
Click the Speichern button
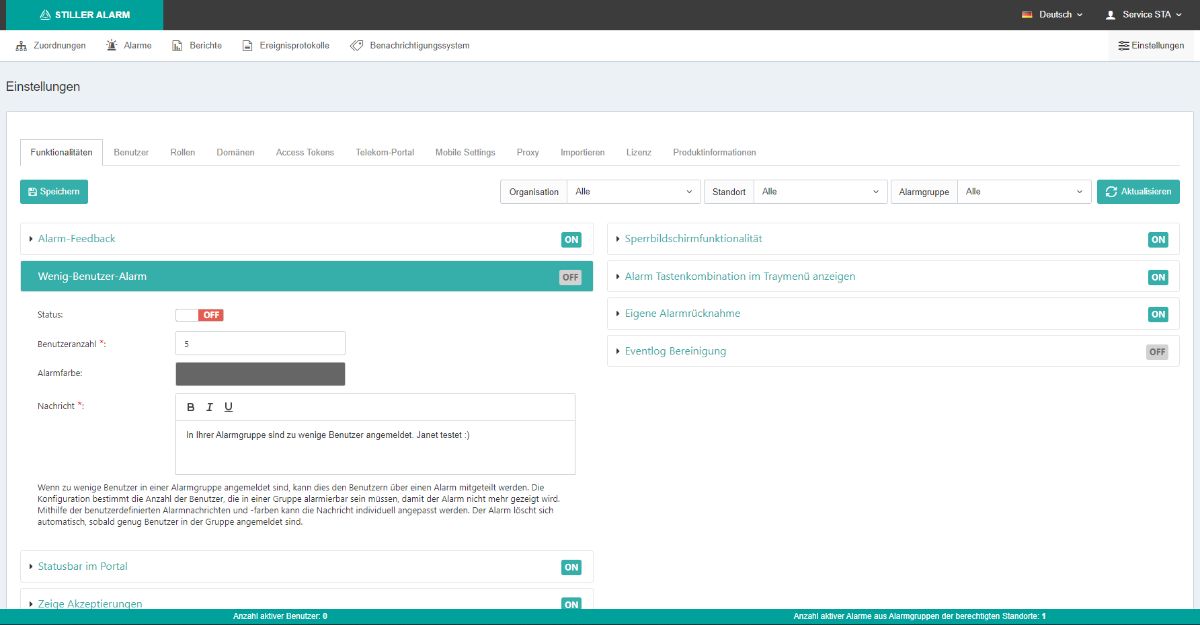pos(54,192)
